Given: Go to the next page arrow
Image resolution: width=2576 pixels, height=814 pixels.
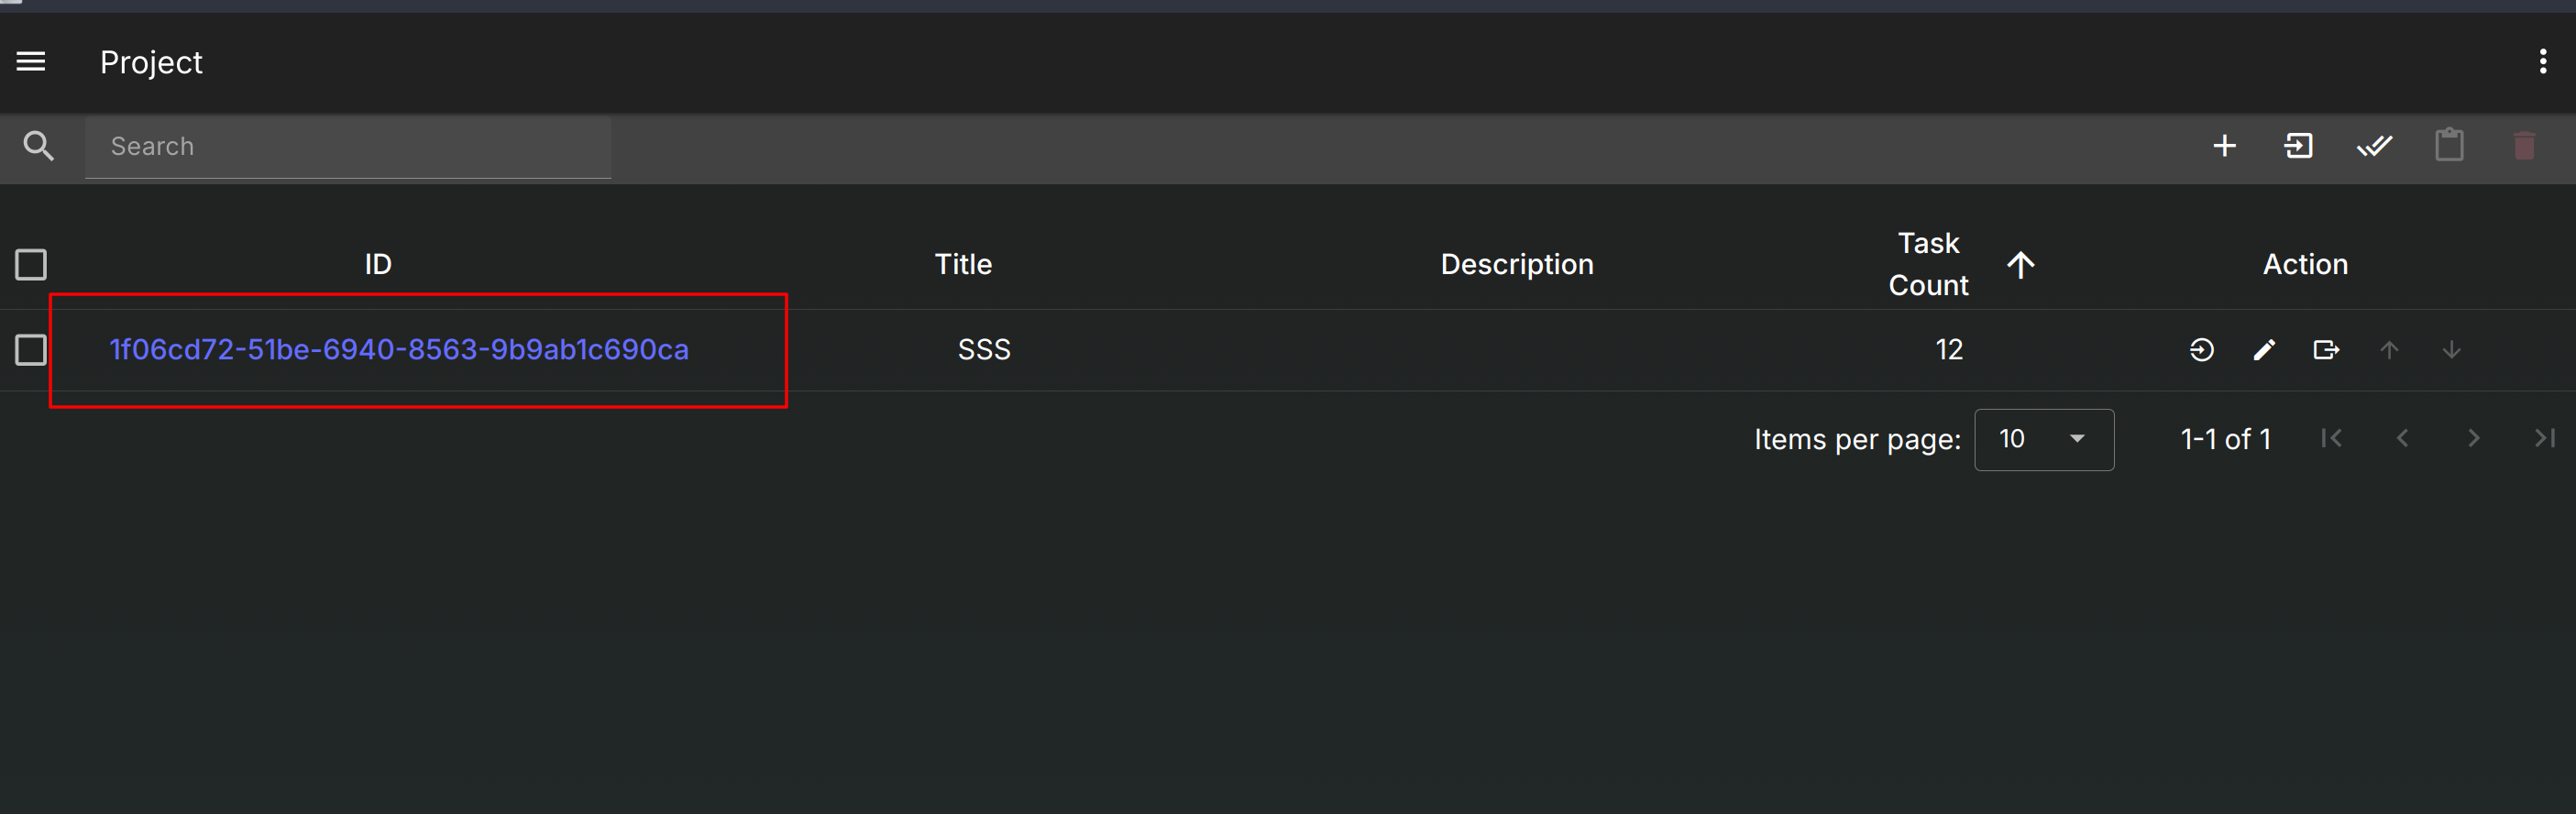Looking at the screenshot, I should click(x=2473, y=438).
